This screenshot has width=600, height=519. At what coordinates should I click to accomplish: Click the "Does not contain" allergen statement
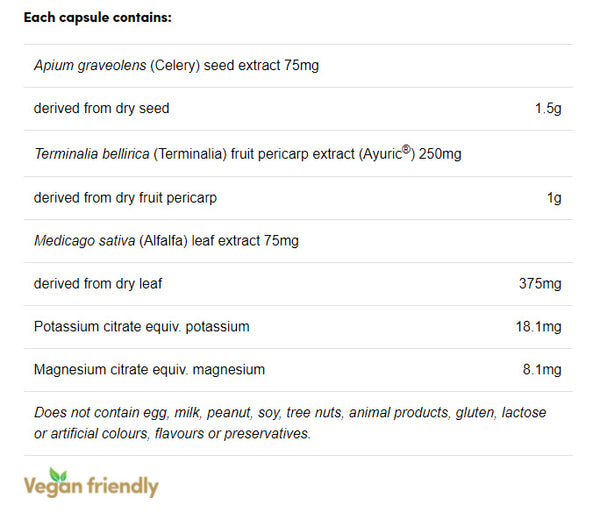tap(290, 412)
